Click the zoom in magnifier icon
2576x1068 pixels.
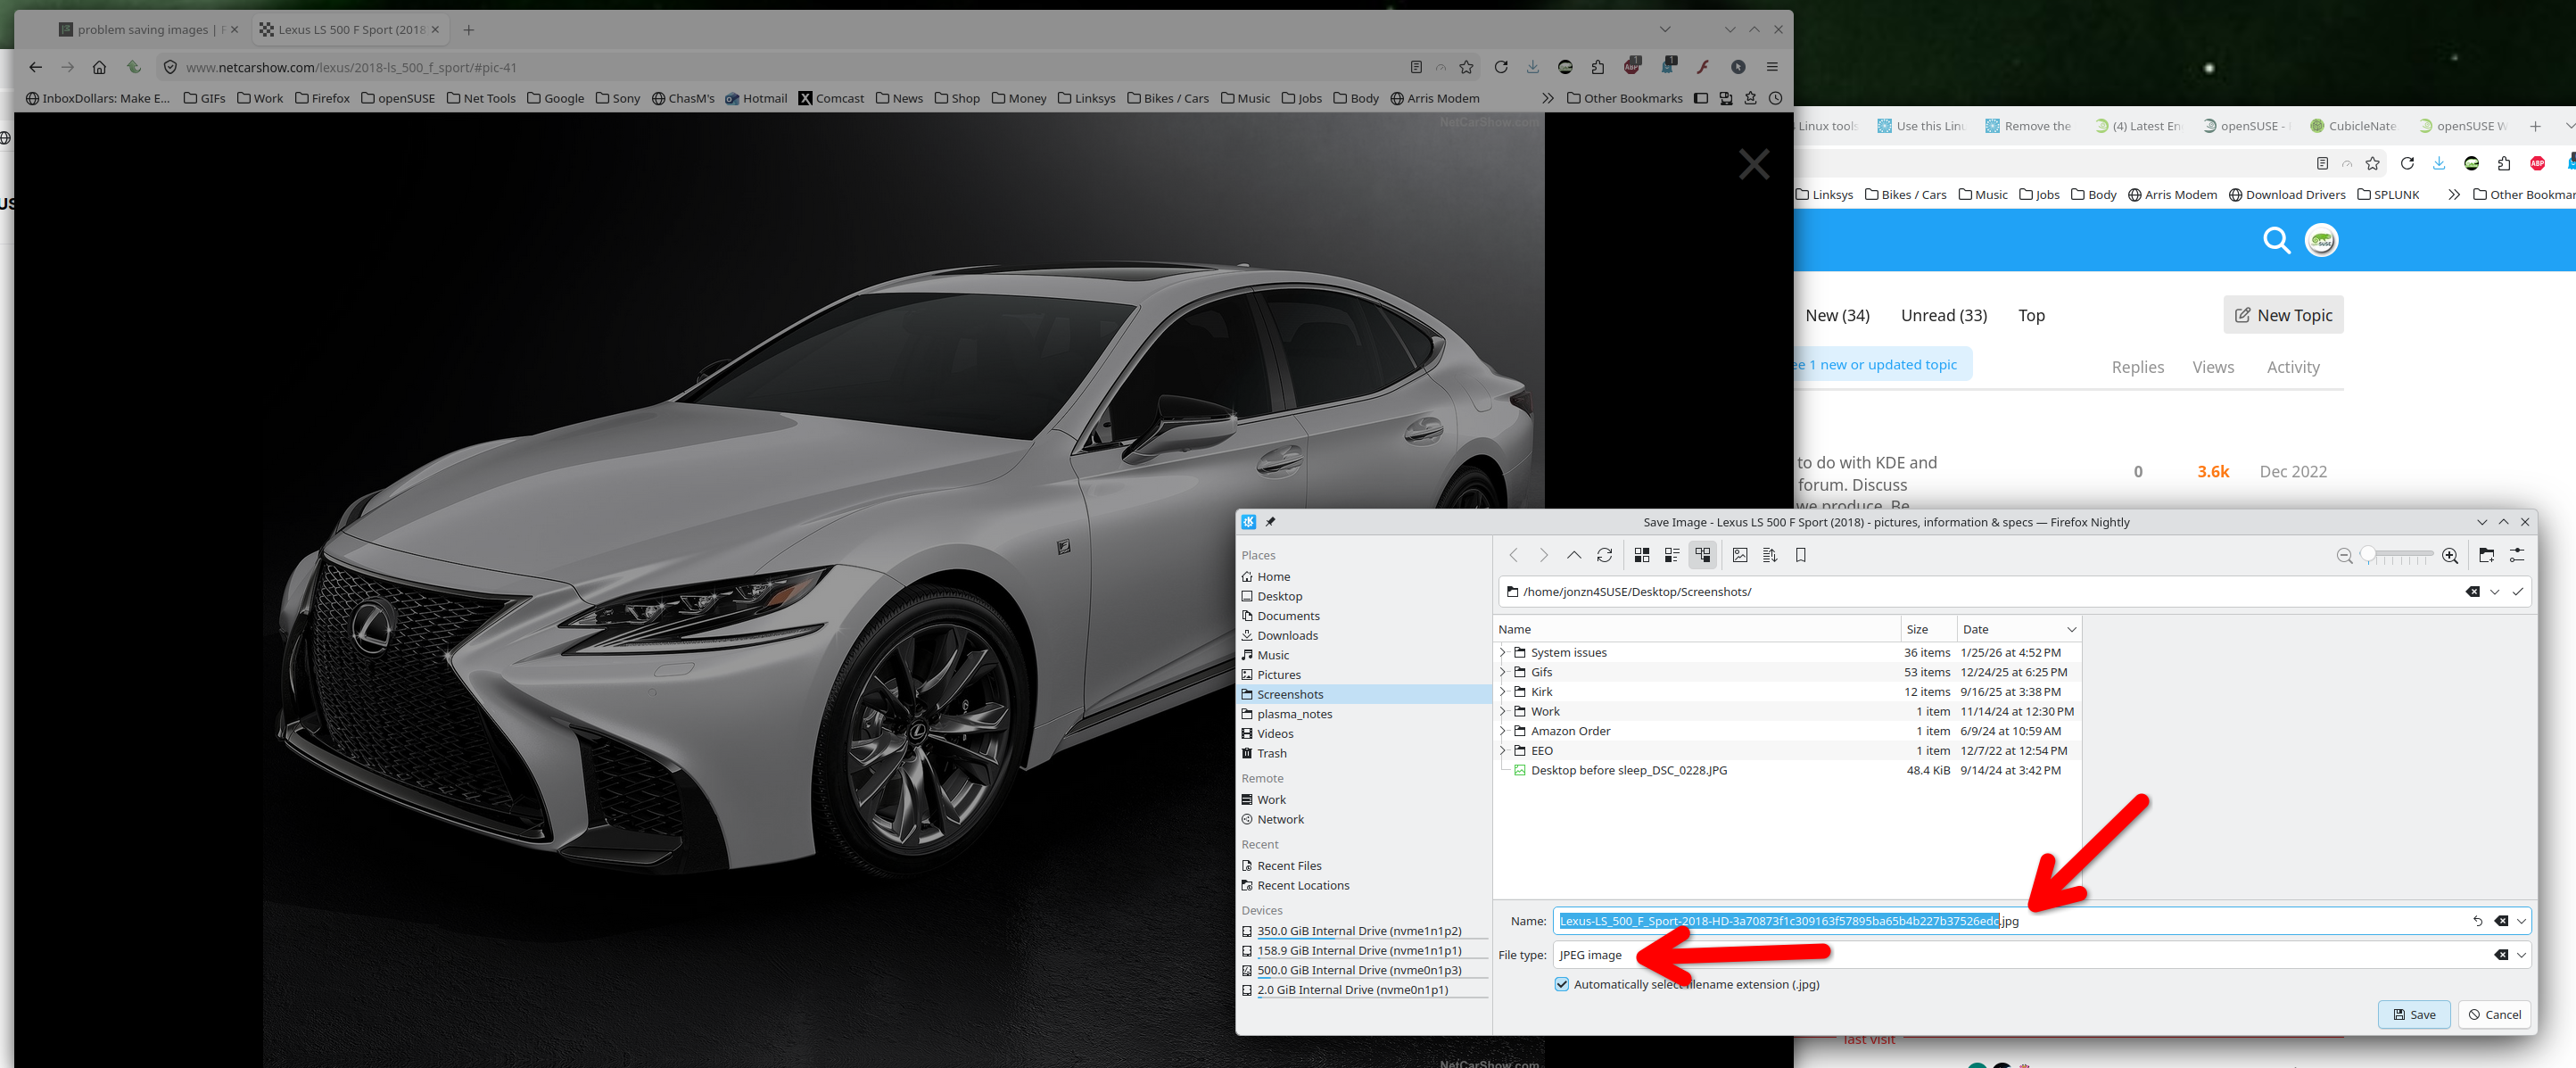tap(2449, 556)
